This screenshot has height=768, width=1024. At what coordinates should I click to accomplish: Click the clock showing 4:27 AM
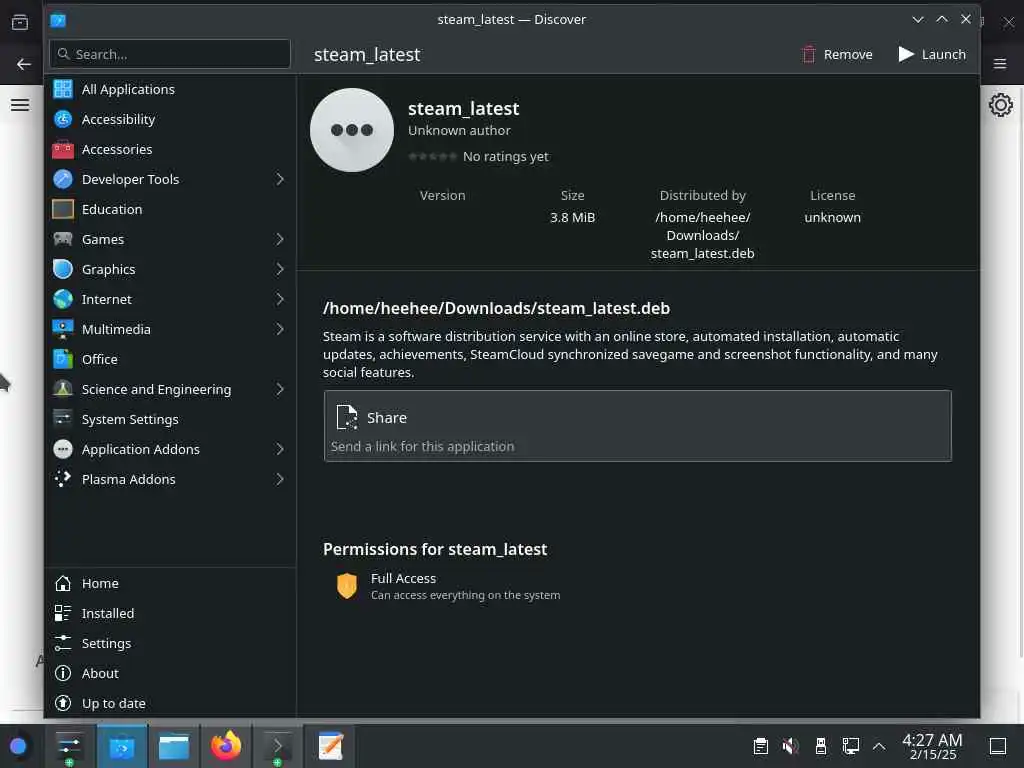click(x=932, y=746)
